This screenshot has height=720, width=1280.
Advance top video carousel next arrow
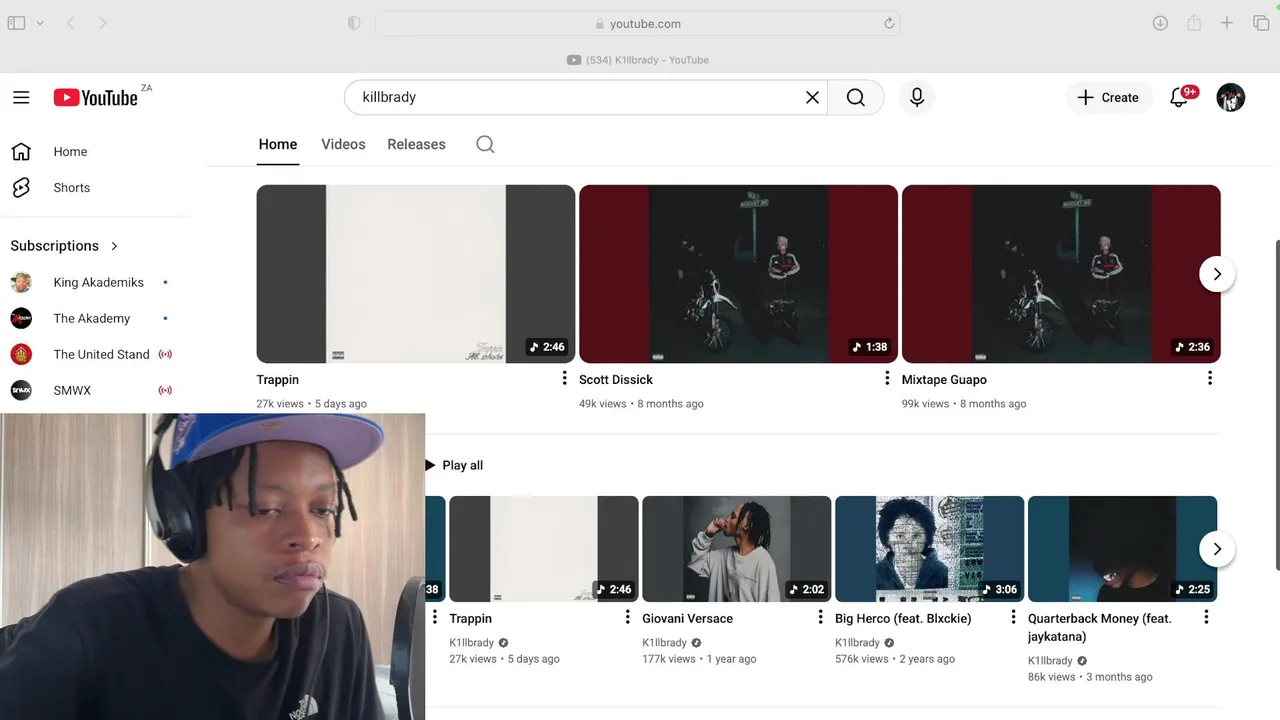[x=1217, y=274]
